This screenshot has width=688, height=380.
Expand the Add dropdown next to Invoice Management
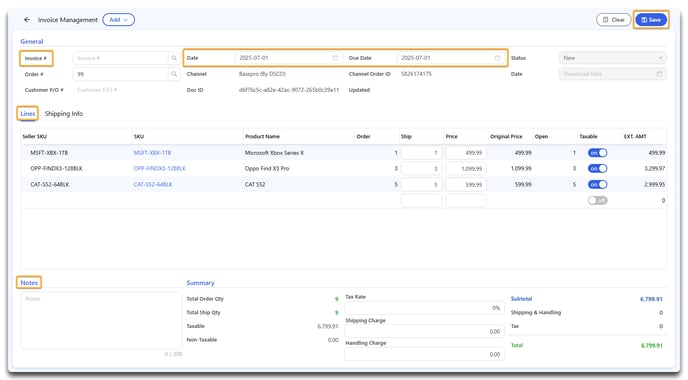coord(118,20)
